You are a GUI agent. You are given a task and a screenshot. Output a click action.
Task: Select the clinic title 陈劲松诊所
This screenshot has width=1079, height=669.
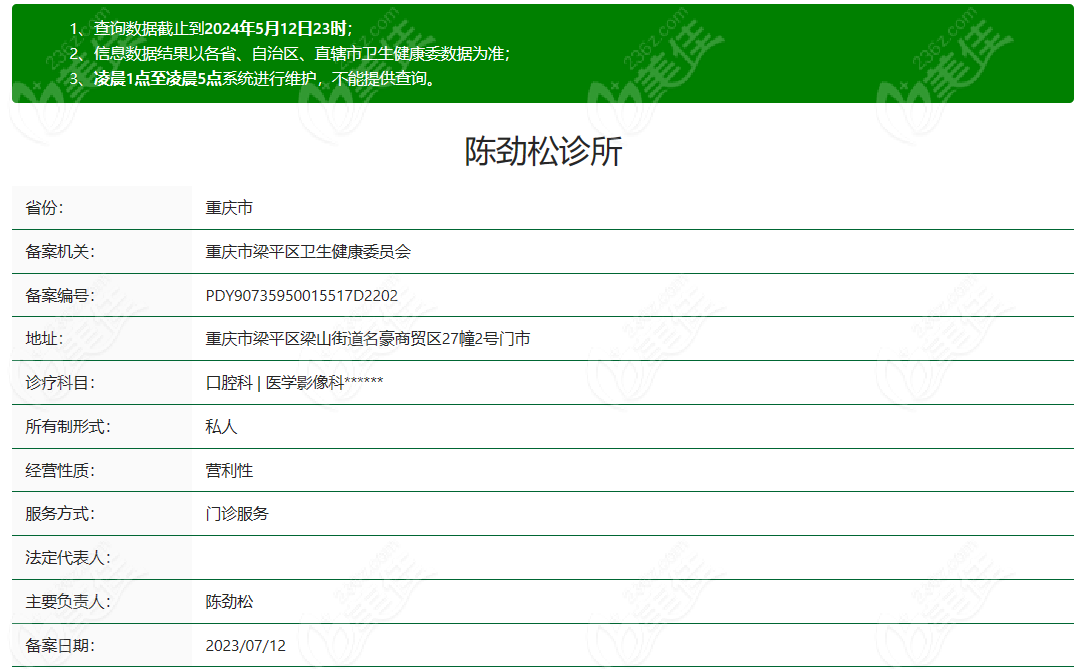point(543,151)
